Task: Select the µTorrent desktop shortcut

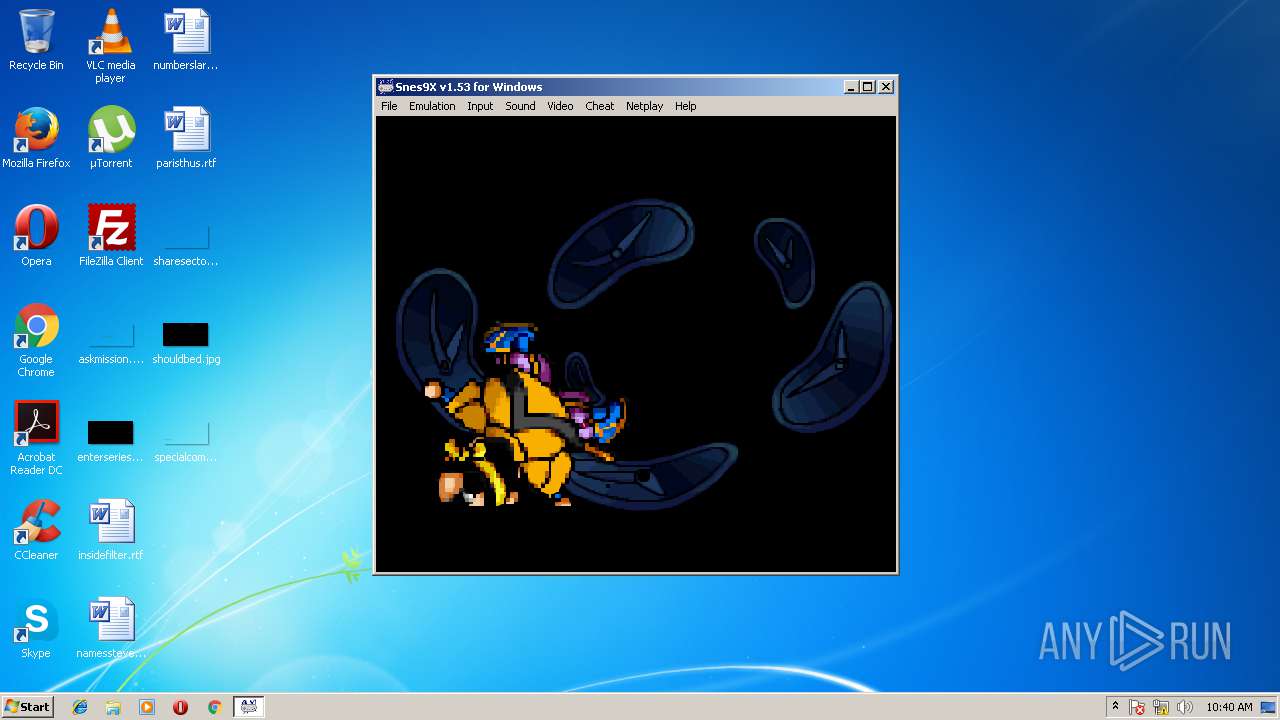Action: (110, 138)
